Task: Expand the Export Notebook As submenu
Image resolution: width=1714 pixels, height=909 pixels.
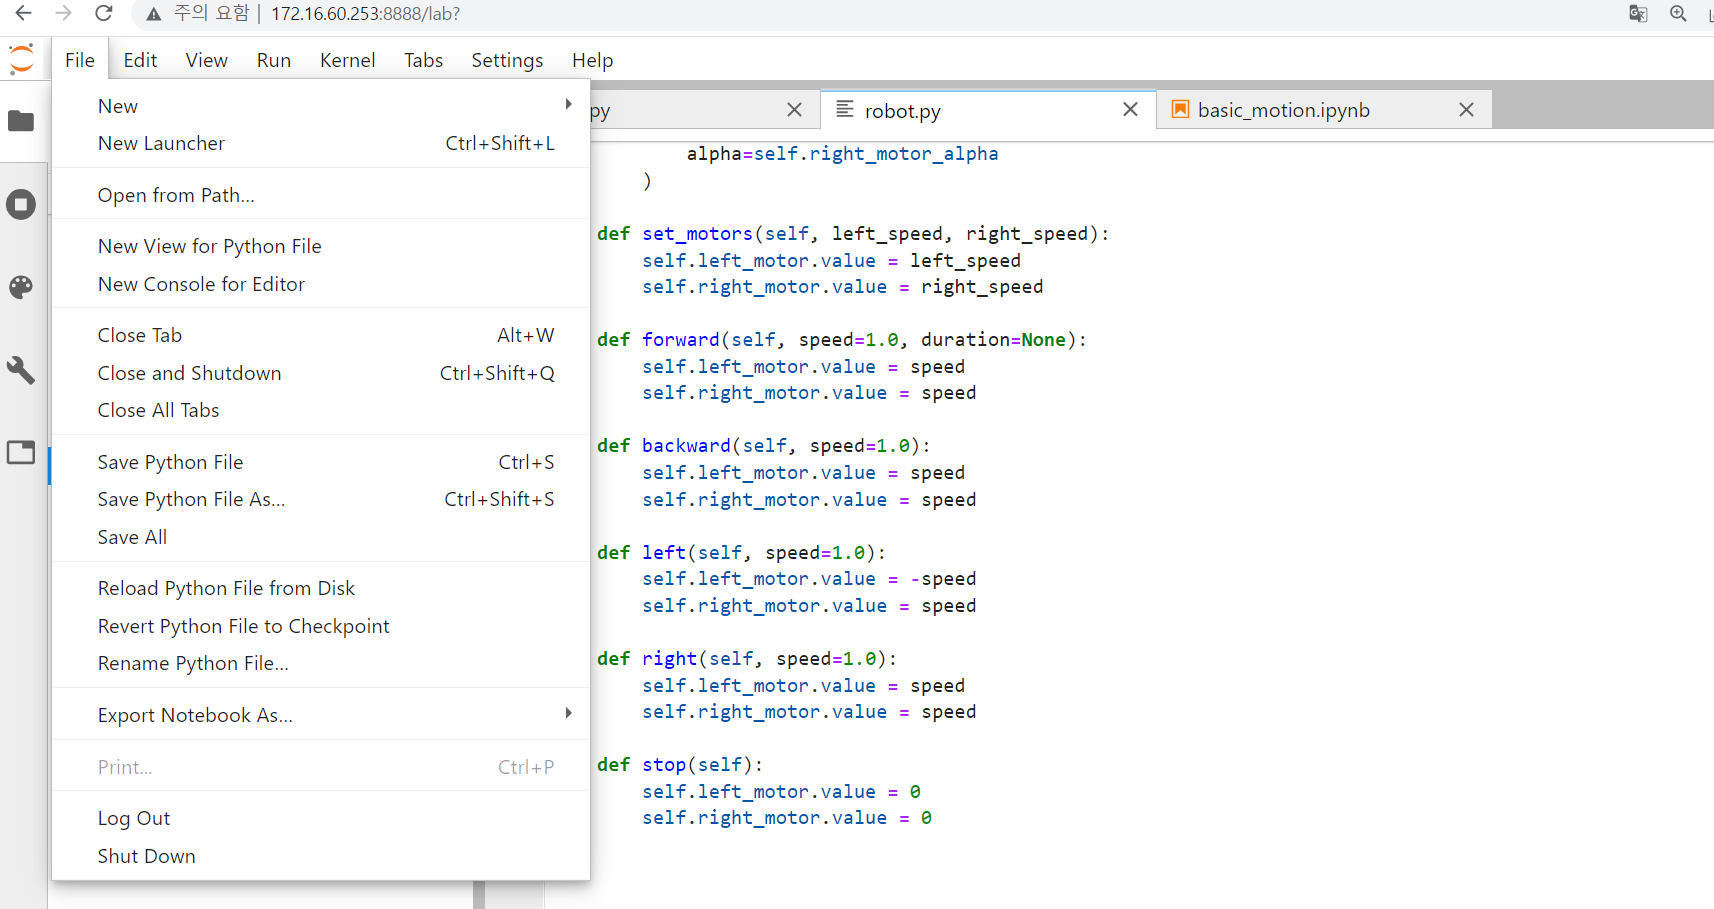Action: pyautogui.click(x=195, y=714)
